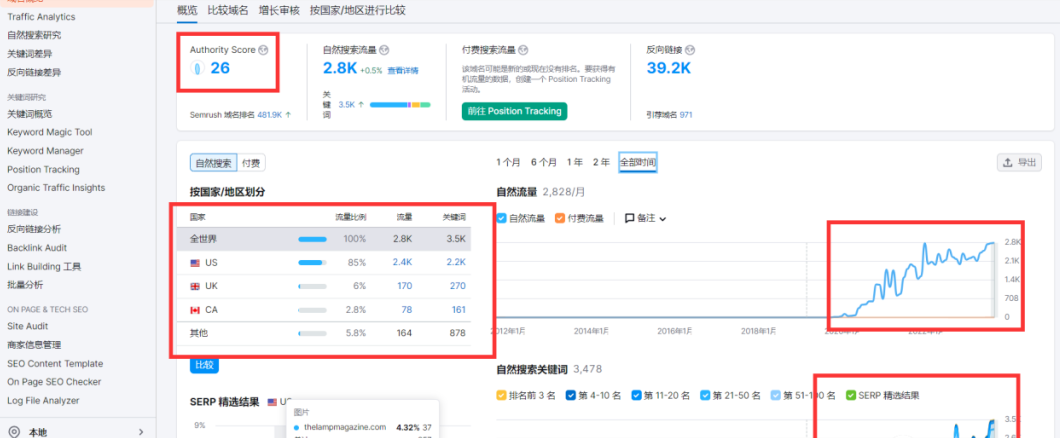The height and width of the screenshot is (438, 1060).
Task: Toggle the 自然流量 checkbox
Action: (x=502, y=218)
